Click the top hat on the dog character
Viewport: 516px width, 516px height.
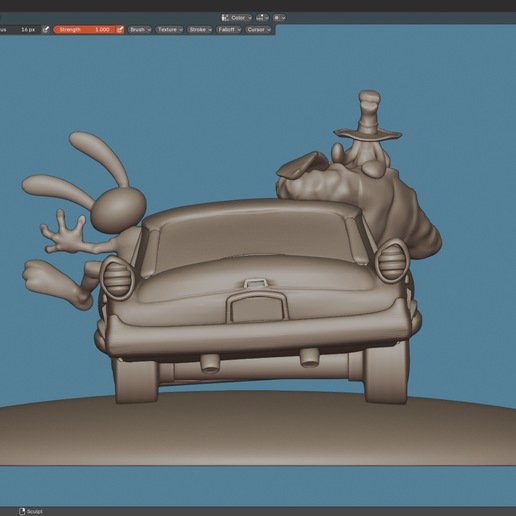[368, 117]
